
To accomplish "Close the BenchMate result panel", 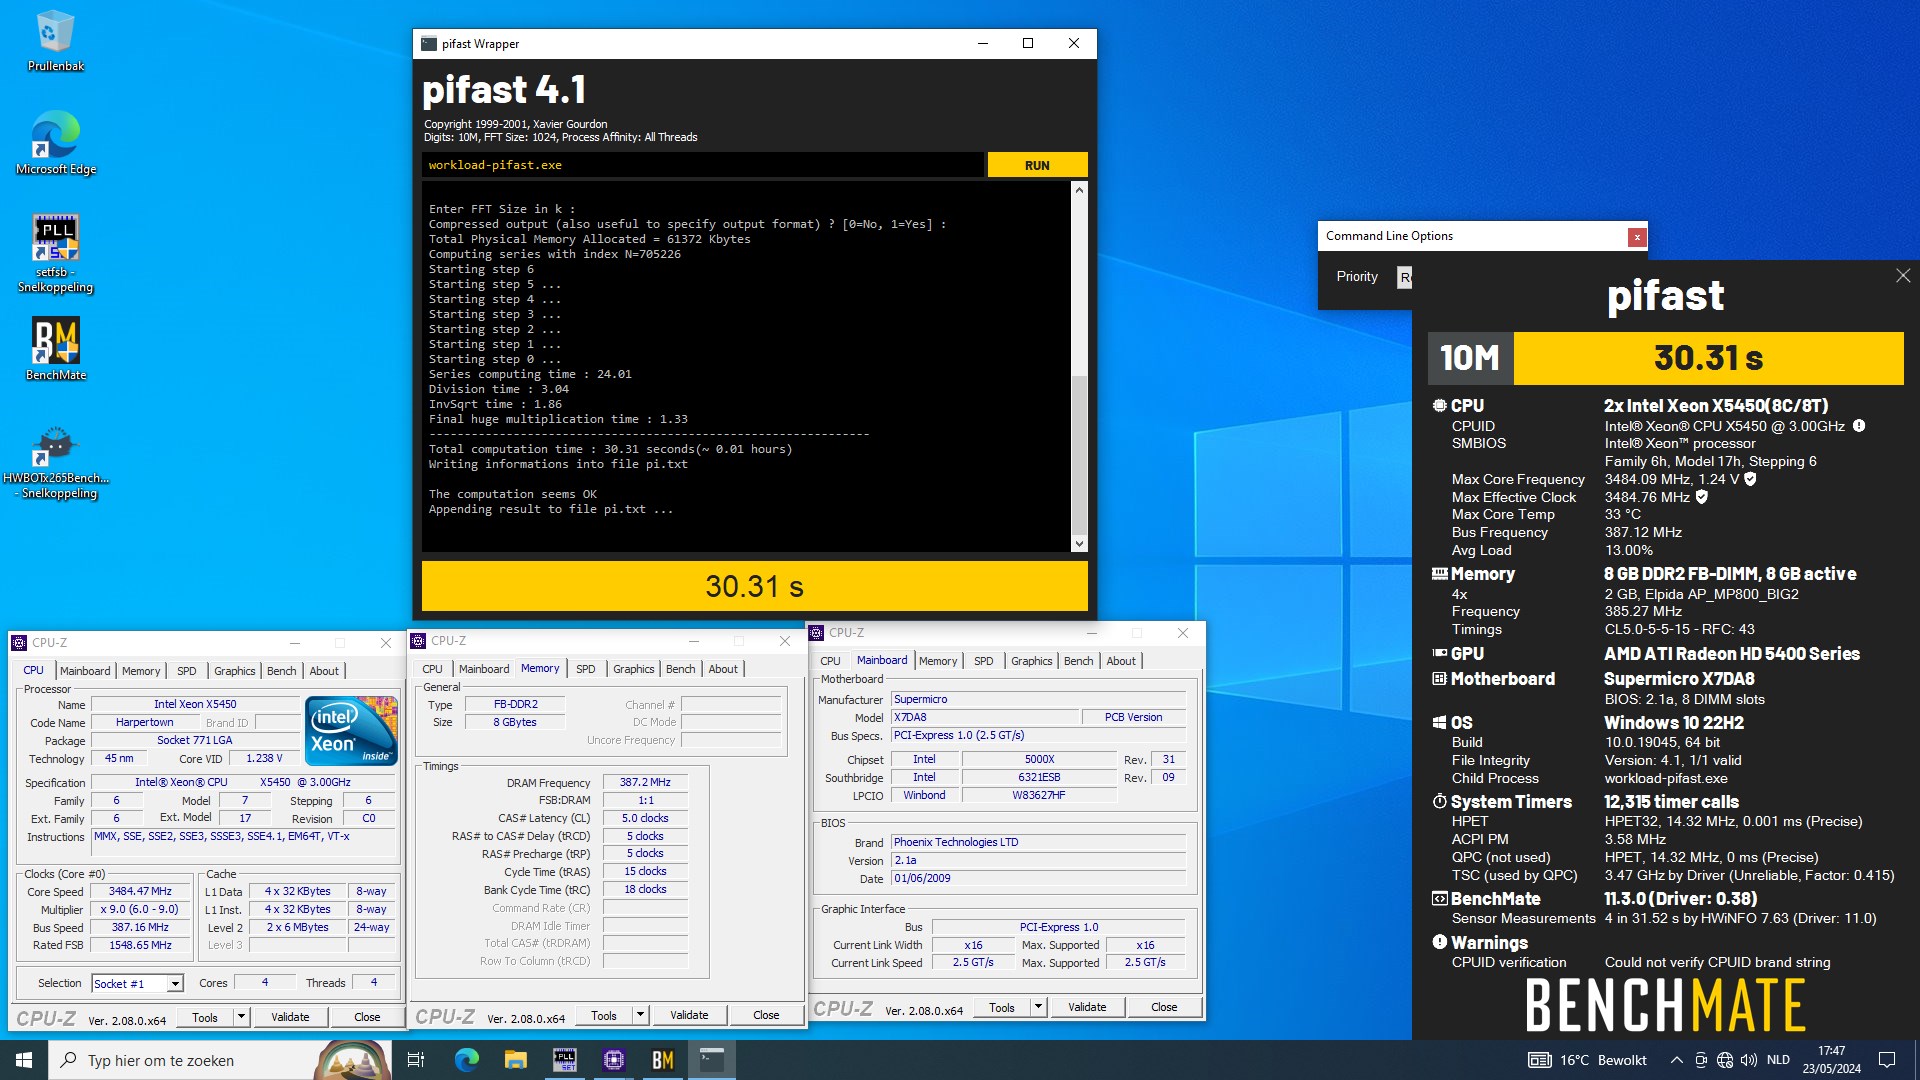I will [1902, 276].
